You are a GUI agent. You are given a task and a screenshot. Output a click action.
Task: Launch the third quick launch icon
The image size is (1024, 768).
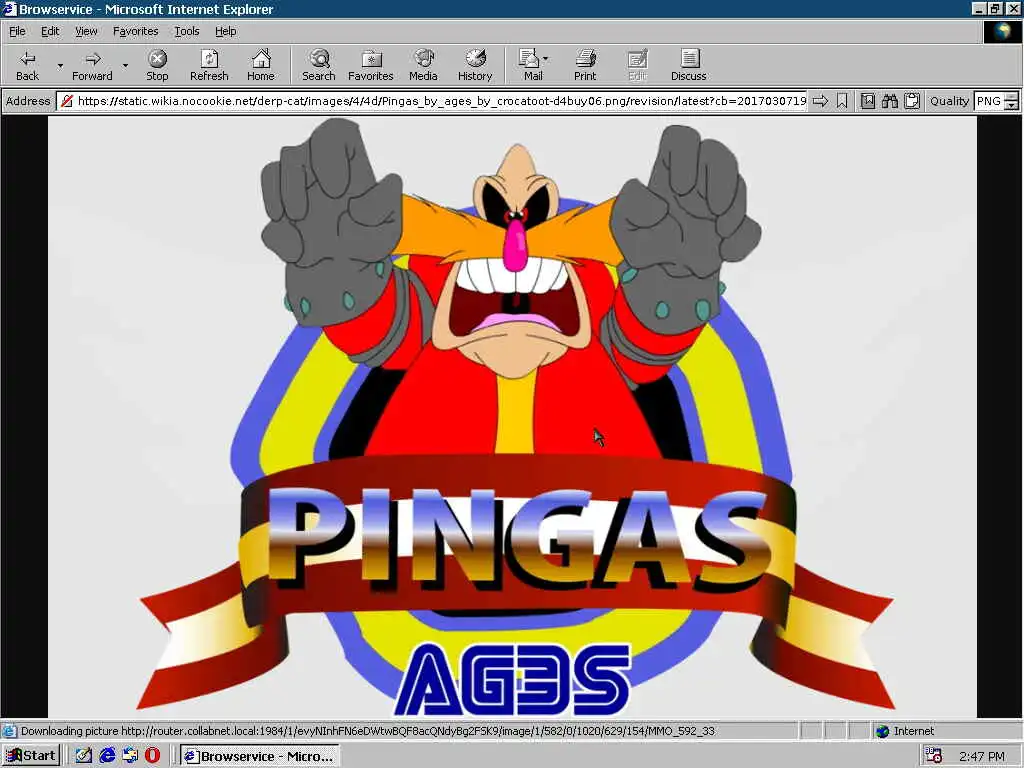pyautogui.click(x=130, y=756)
